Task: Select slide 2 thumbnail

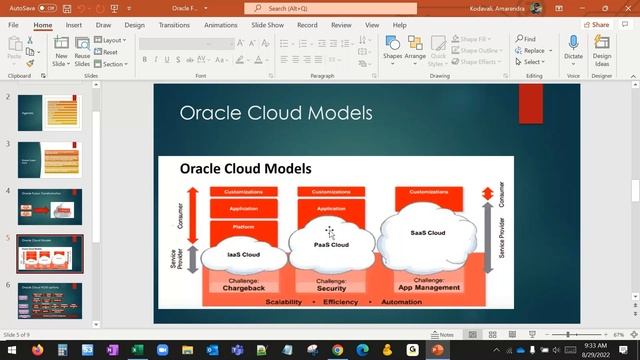Action: point(50,113)
